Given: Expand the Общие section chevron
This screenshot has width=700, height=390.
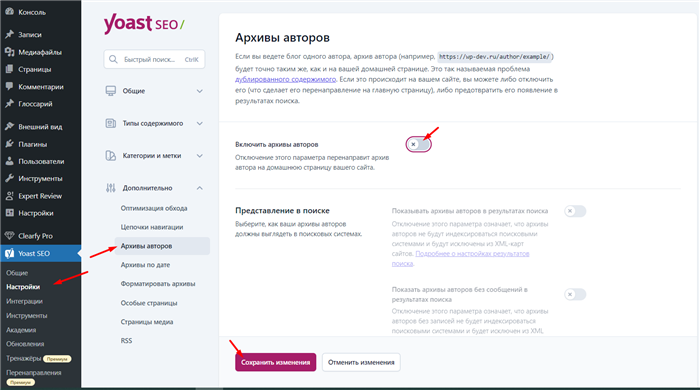Looking at the screenshot, I should click(x=200, y=91).
